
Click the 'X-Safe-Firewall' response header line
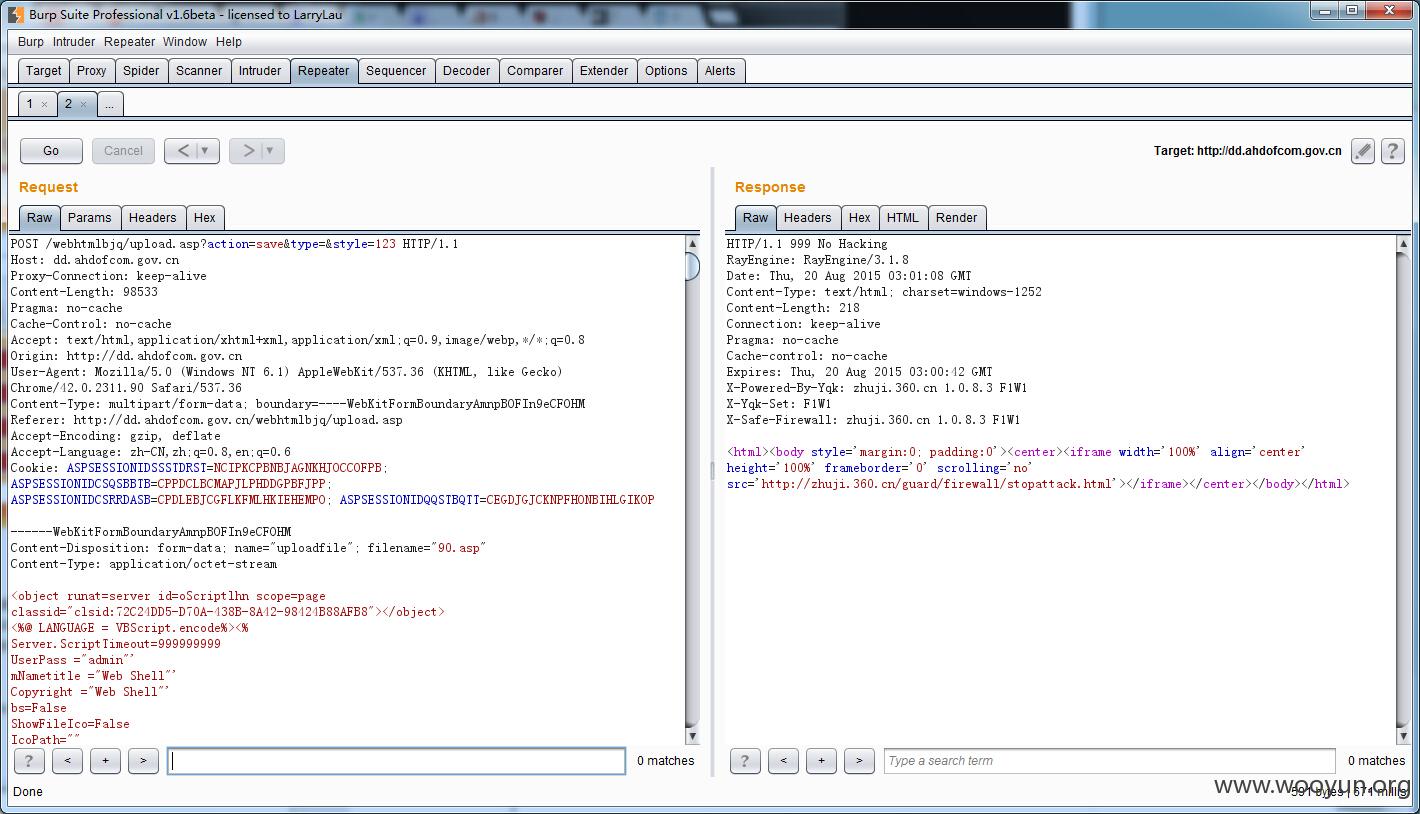coord(873,420)
